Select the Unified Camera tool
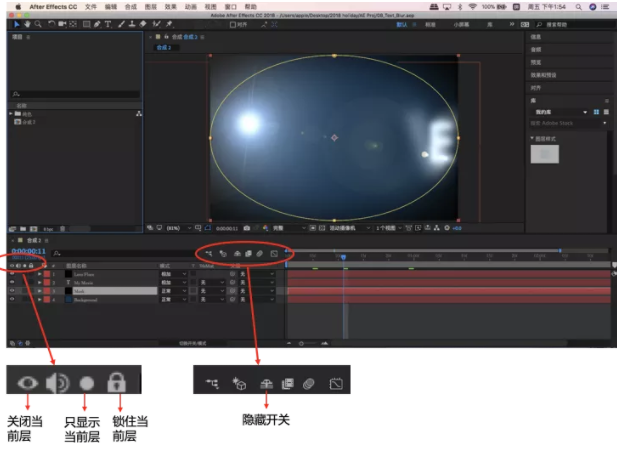The height and width of the screenshot is (449, 617). click(62, 24)
